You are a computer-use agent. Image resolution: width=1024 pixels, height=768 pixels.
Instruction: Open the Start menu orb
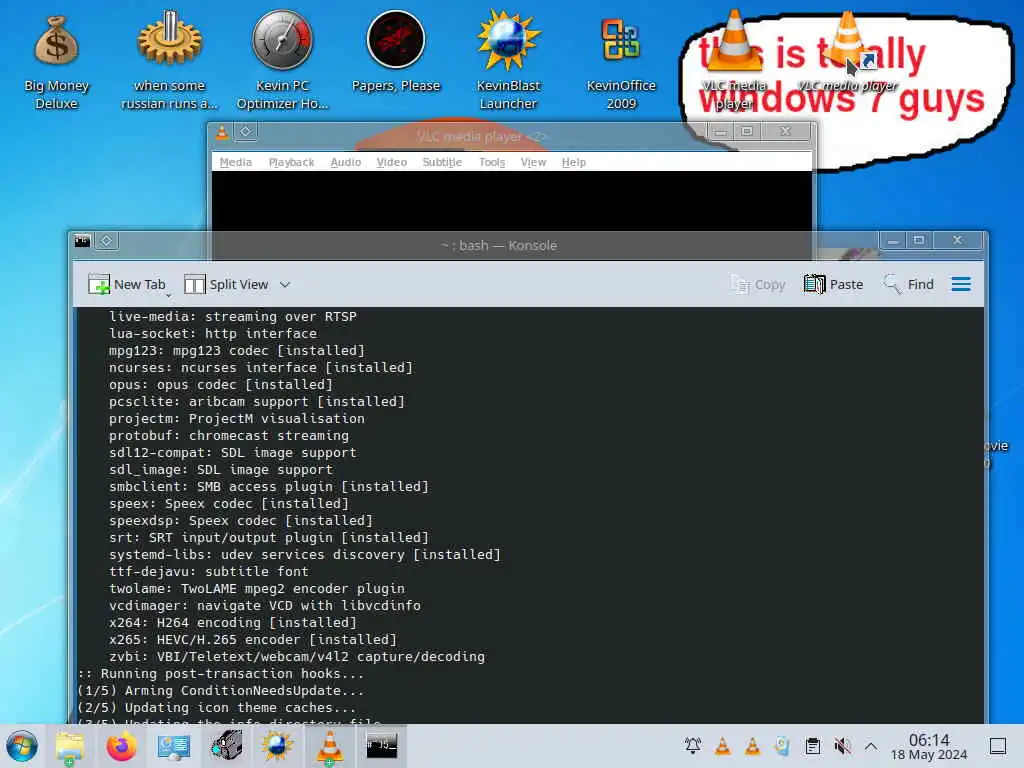tap(22, 746)
